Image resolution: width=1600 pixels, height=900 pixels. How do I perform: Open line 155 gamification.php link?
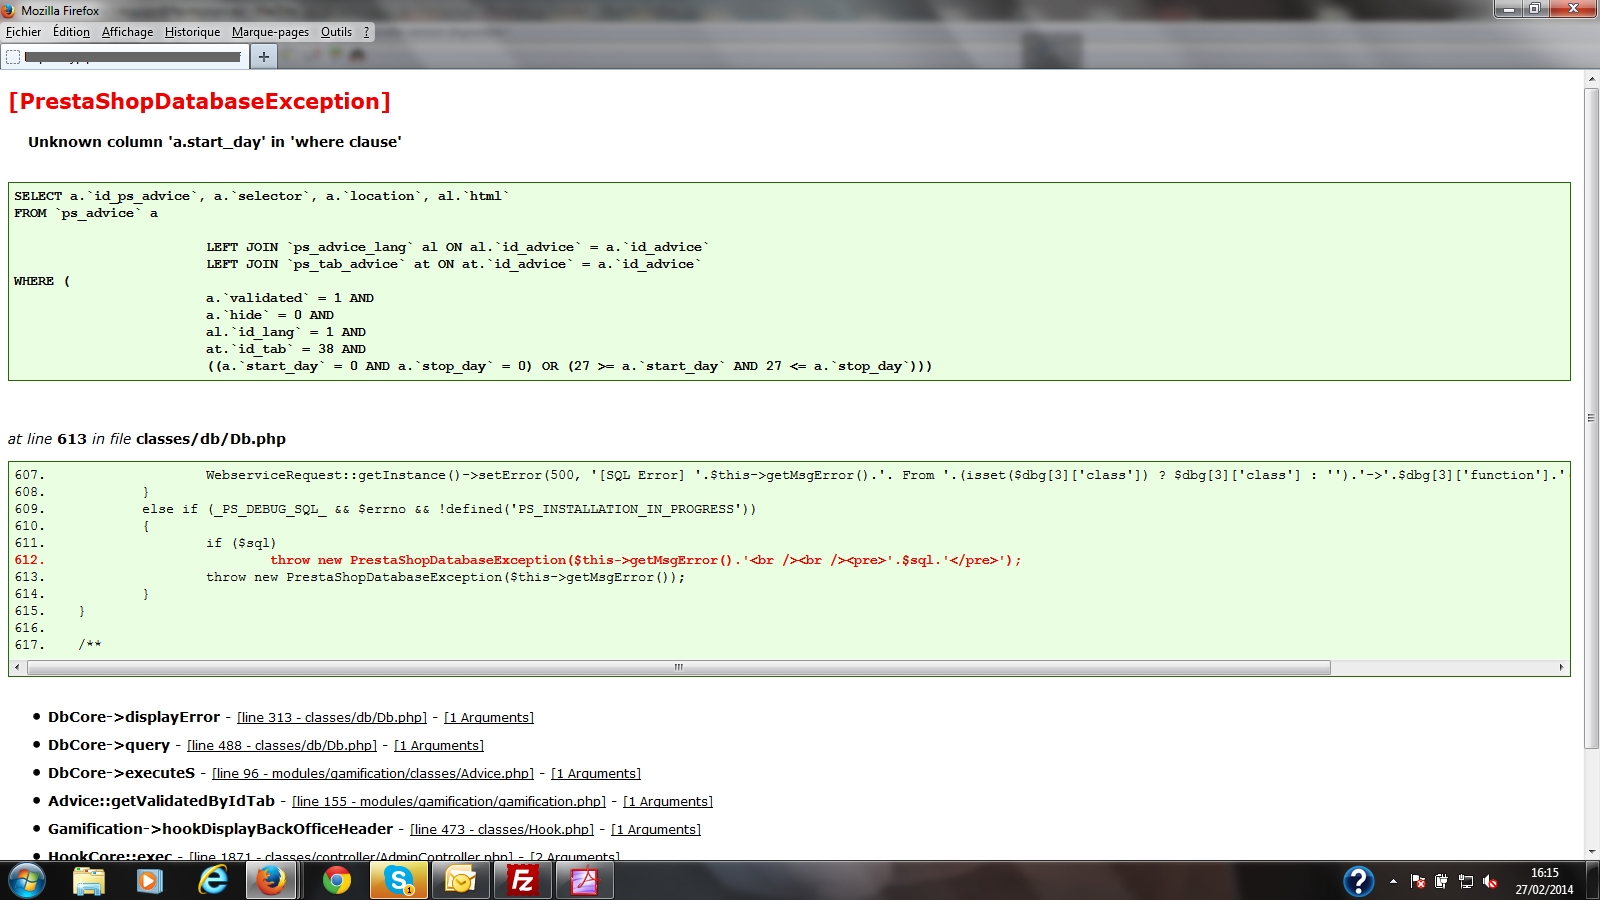[x=449, y=802]
